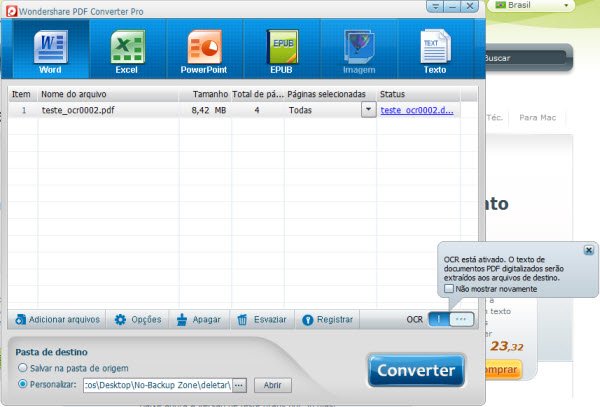
Task: Open Brasil country dropdown in browser
Action: coord(531,5)
